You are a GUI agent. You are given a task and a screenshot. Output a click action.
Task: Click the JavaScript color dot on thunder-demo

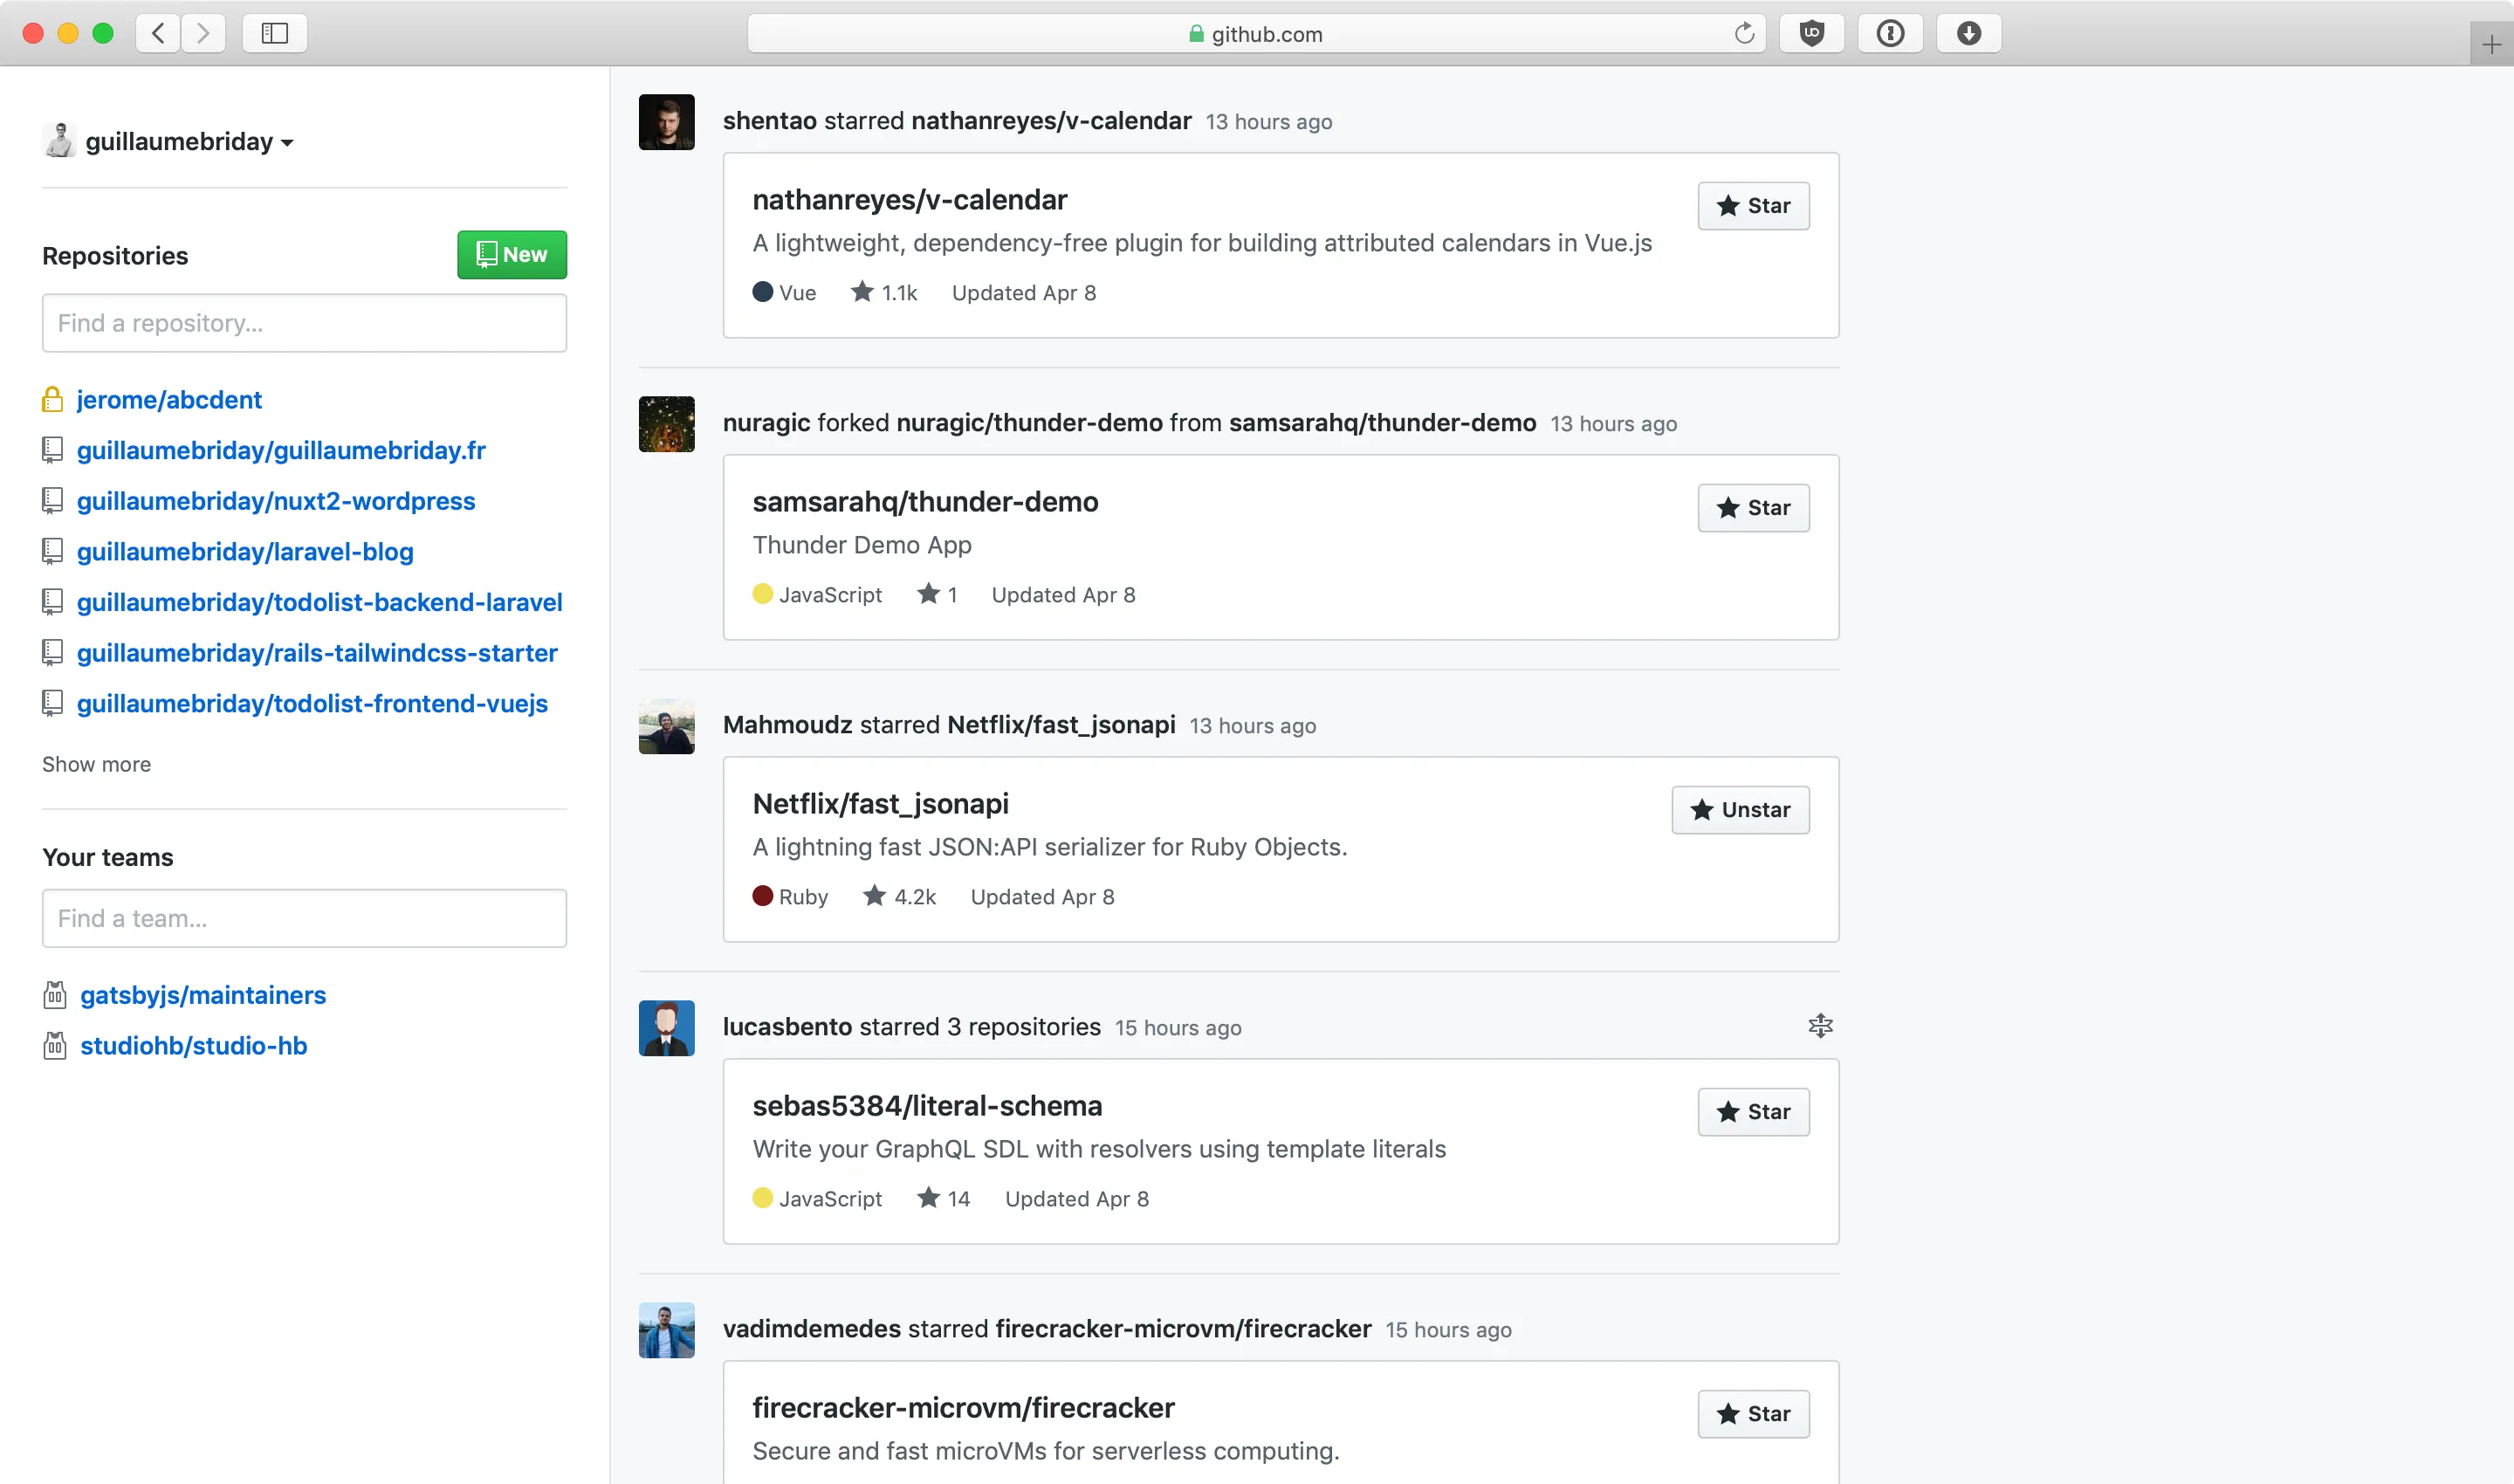[763, 594]
